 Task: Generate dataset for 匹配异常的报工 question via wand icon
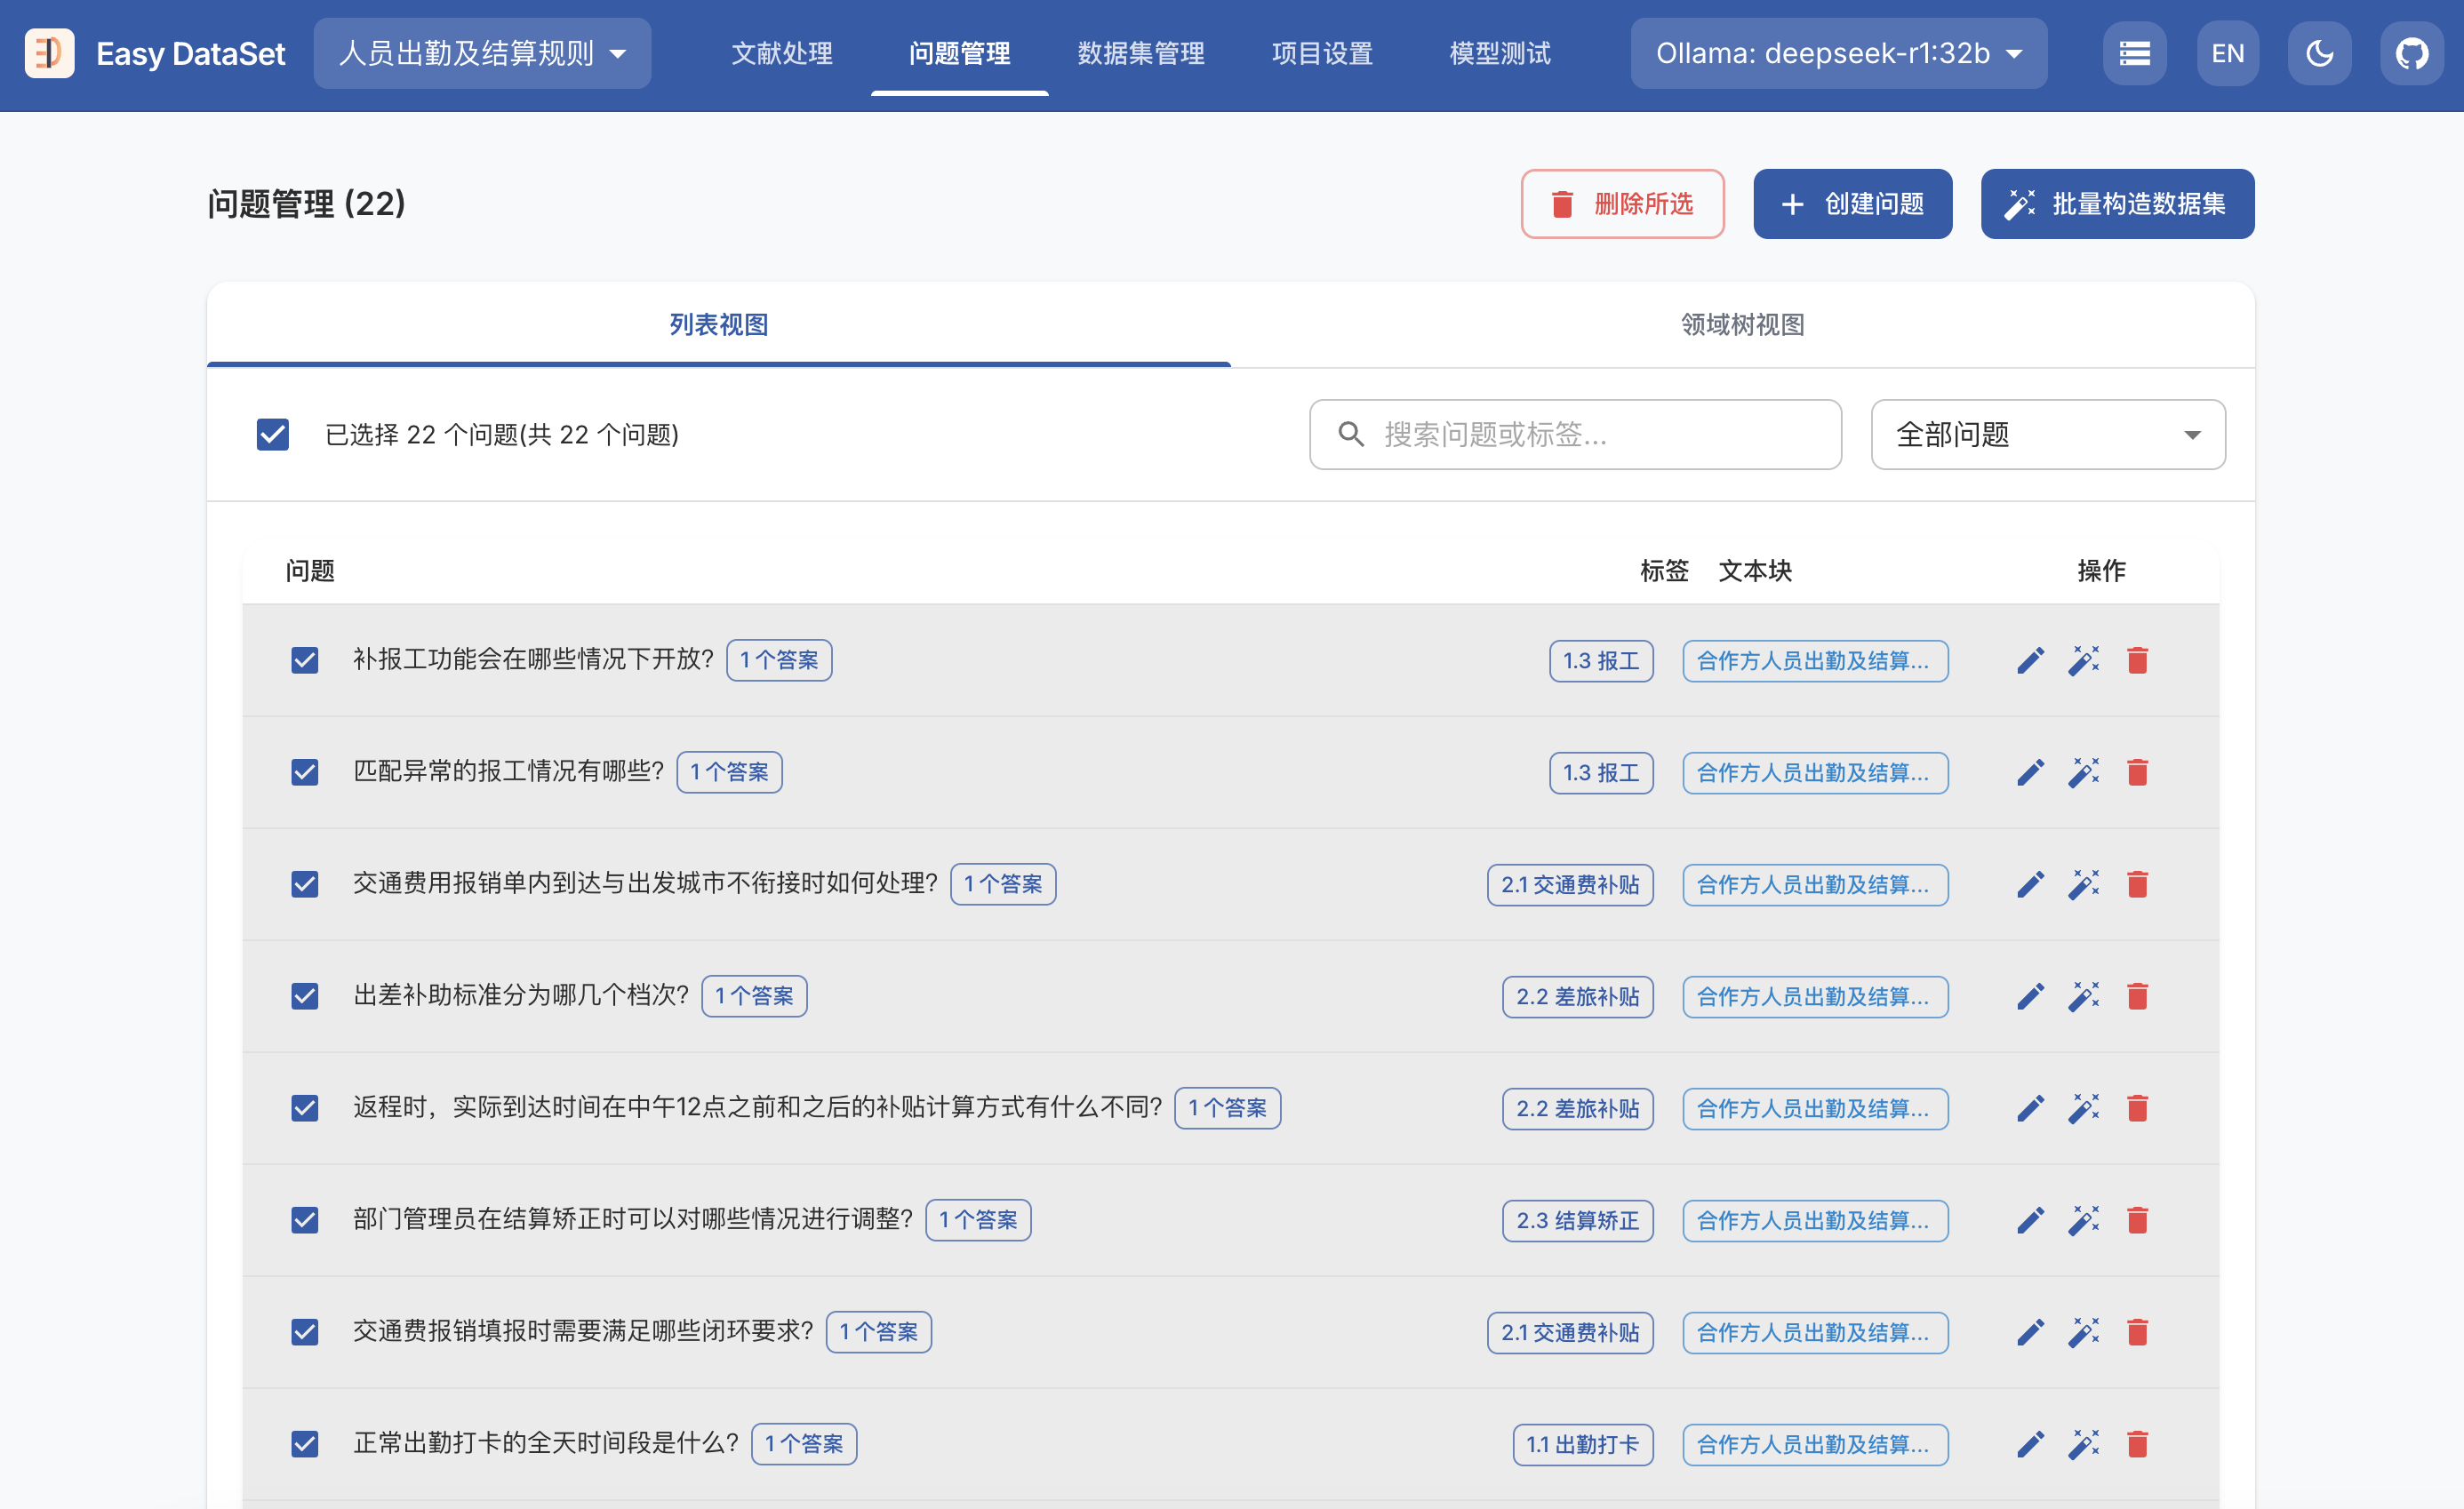(x=2084, y=772)
